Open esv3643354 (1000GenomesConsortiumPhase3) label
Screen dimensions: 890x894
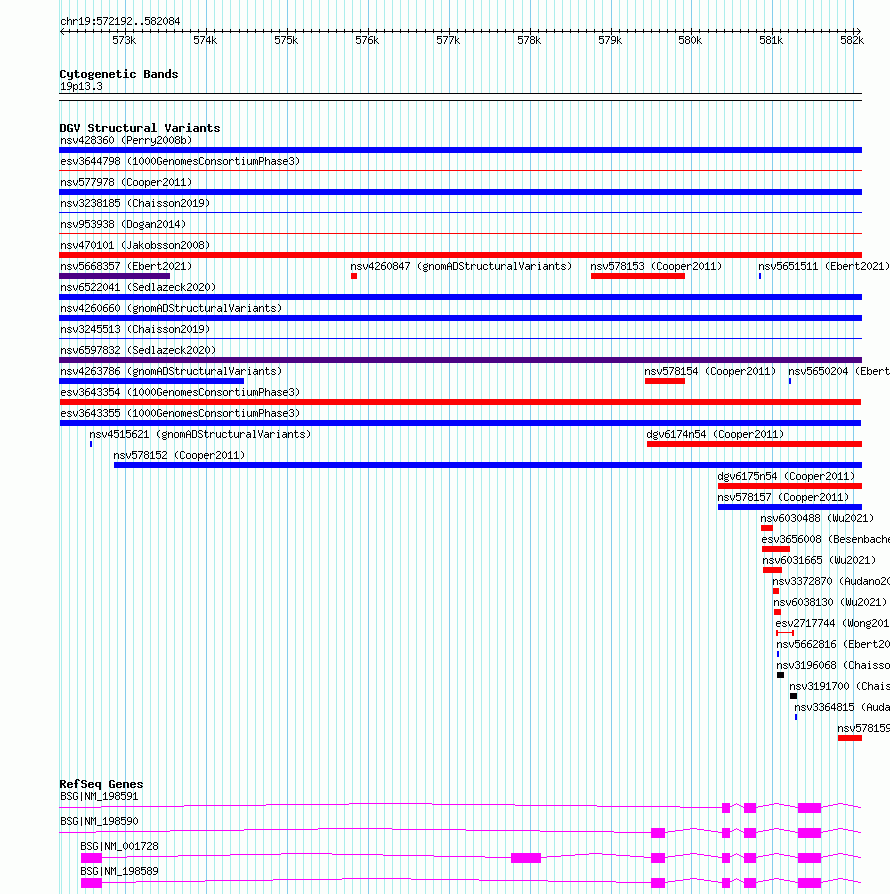click(x=180, y=393)
